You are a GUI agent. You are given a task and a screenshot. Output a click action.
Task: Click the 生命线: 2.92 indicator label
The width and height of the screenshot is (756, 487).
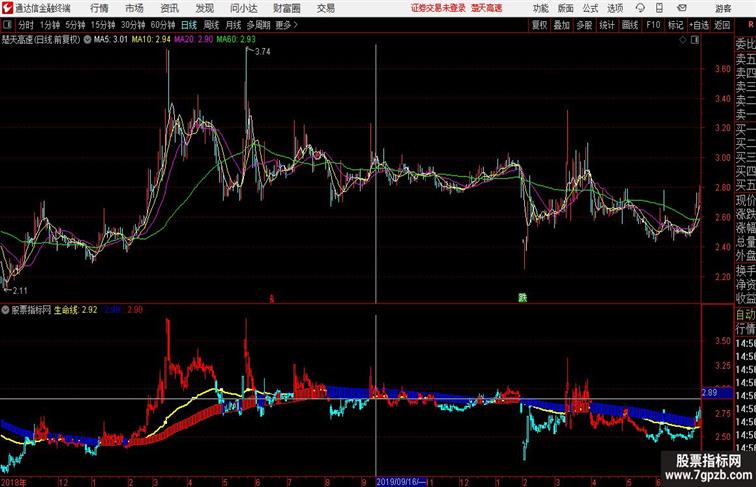76,310
